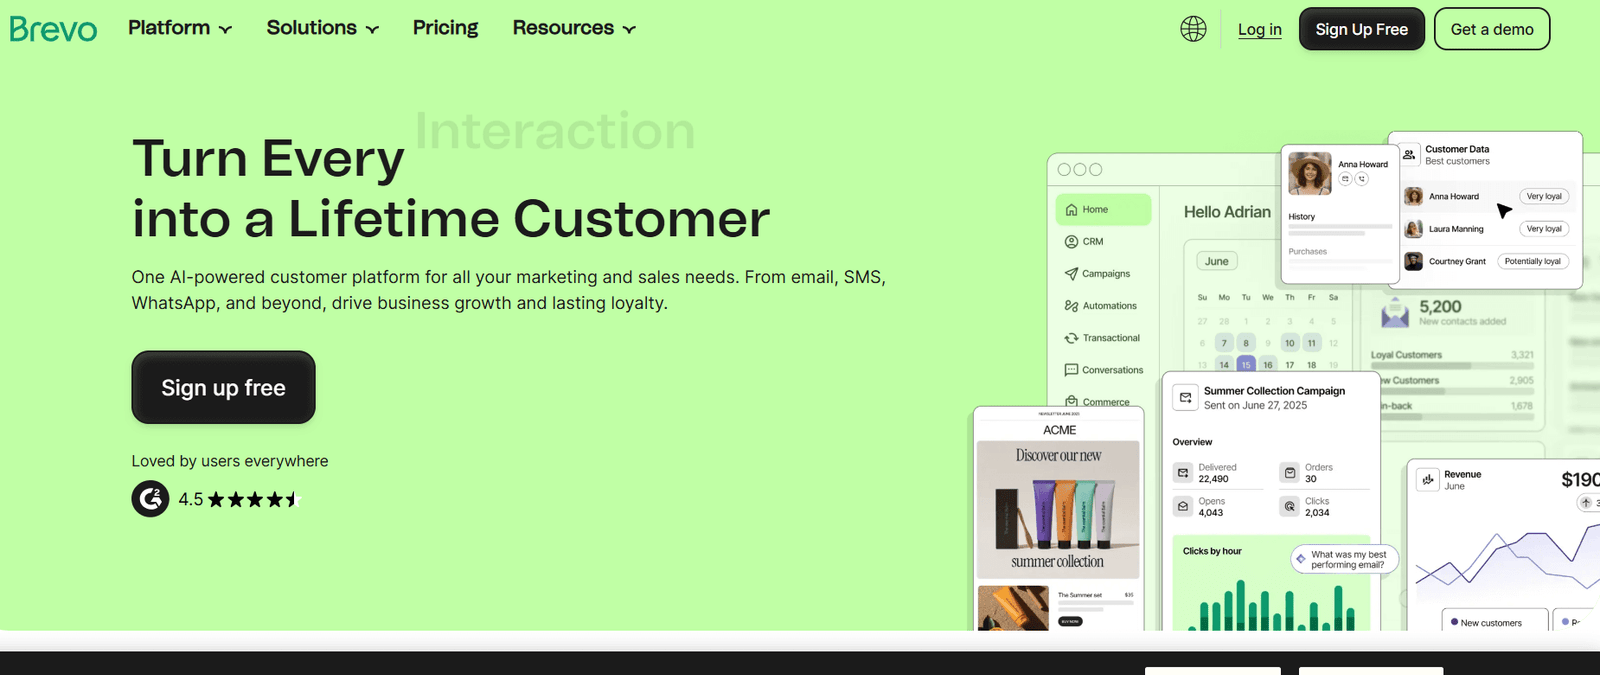
Task: Expand the Resources menu
Action: tap(574, 28)
